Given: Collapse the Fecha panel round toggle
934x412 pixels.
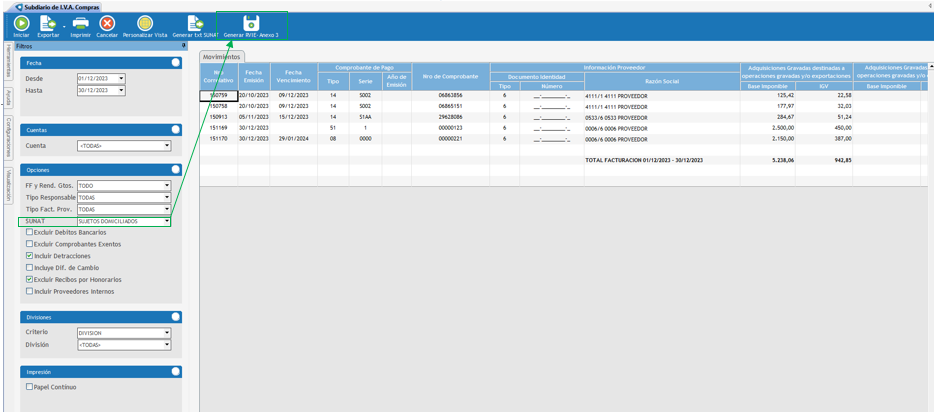Looking at the screenshot, I should pyautogui.click(x=175, y=63).
